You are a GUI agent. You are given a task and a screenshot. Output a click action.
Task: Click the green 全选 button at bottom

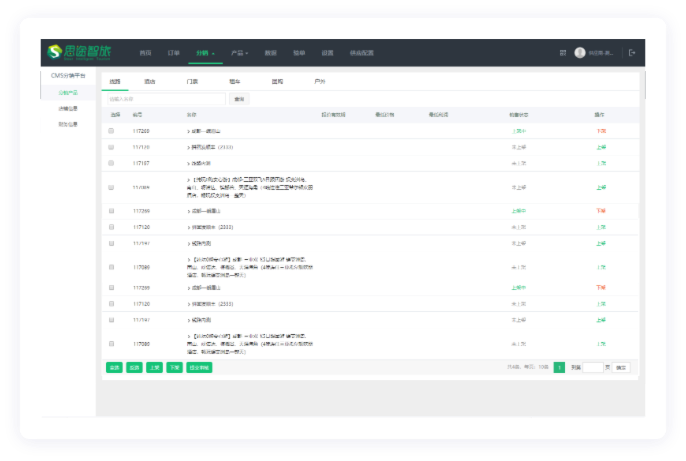coord(114,367)
